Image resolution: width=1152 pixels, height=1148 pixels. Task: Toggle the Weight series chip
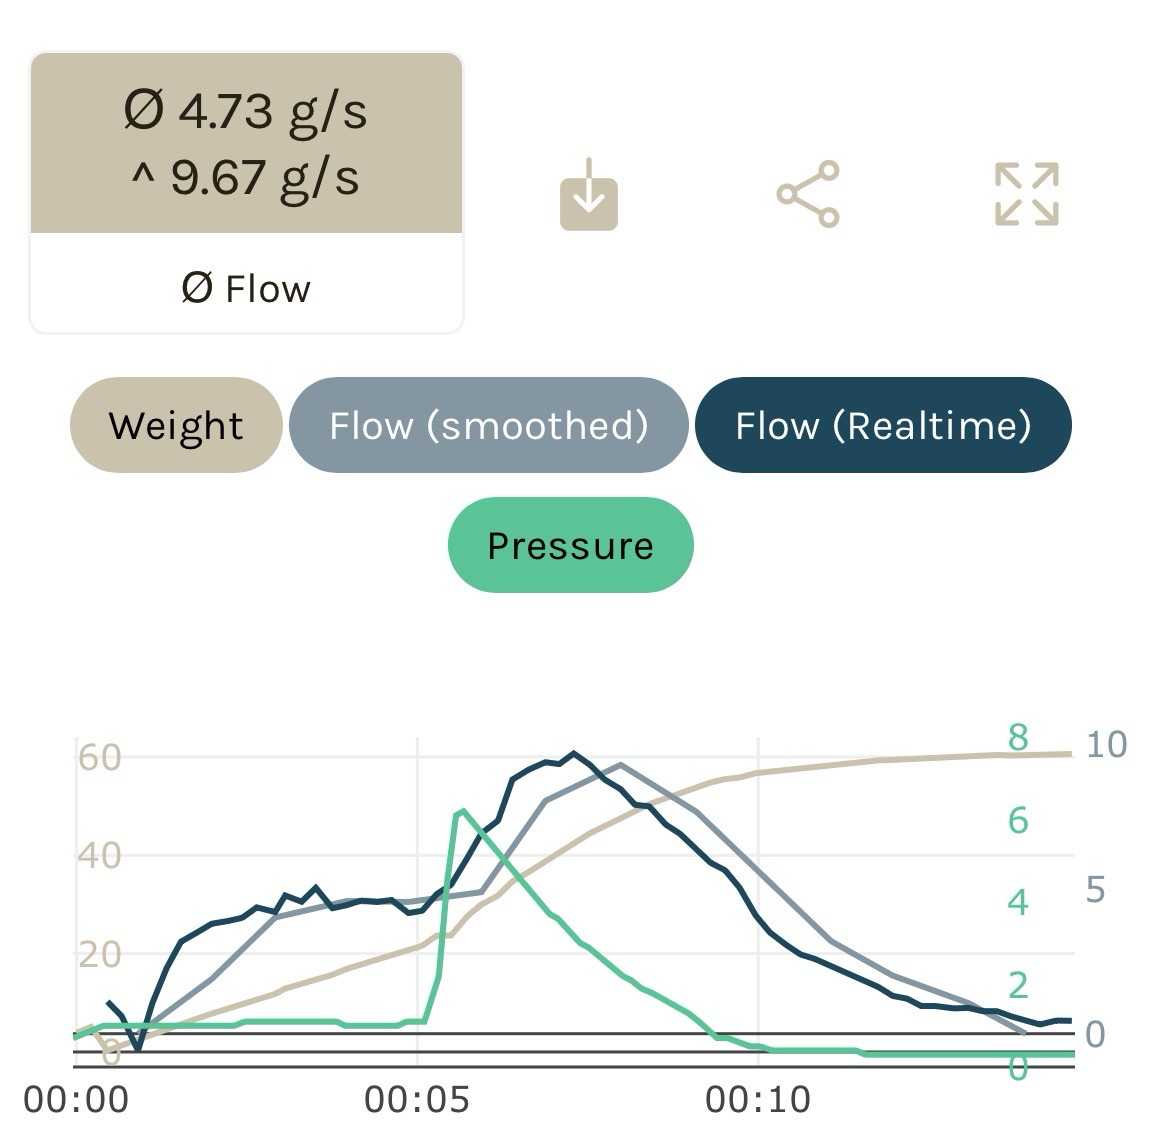(176, 426)
